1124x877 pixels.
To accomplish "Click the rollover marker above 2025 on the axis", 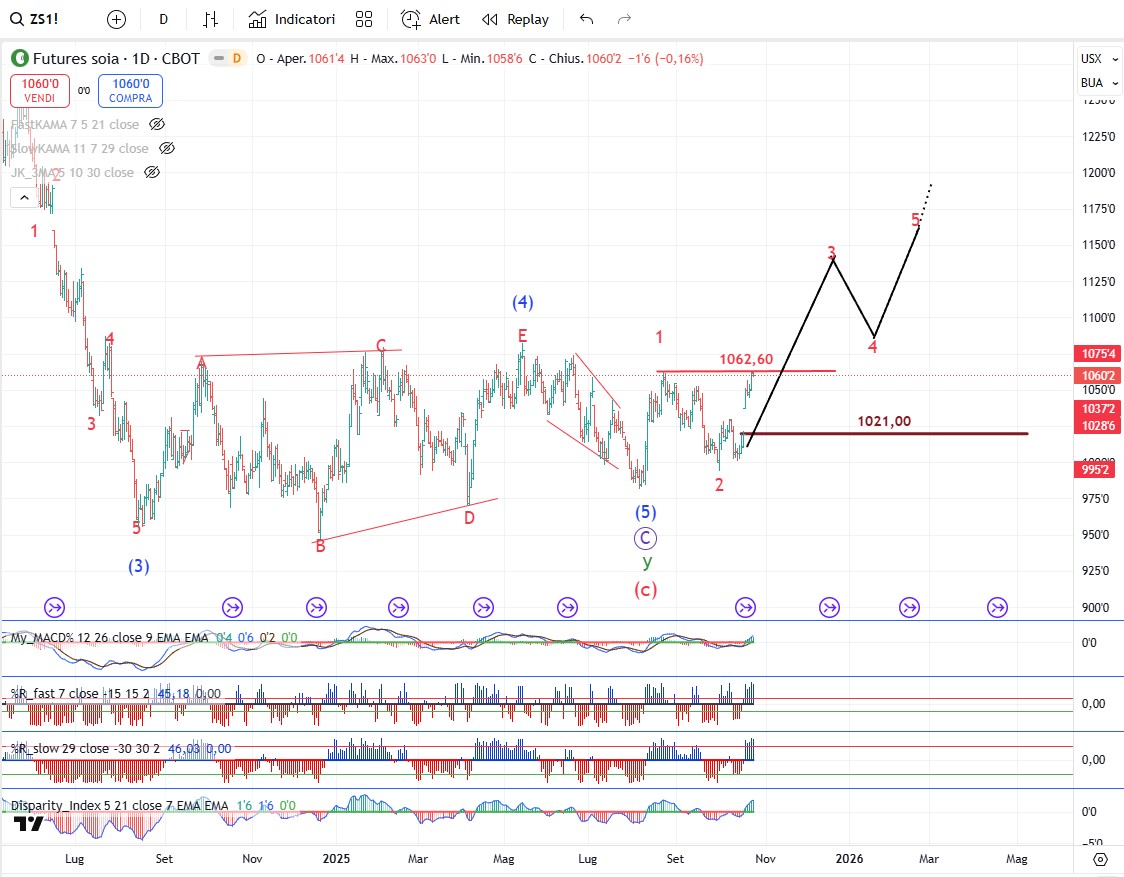I will point(316,608).
